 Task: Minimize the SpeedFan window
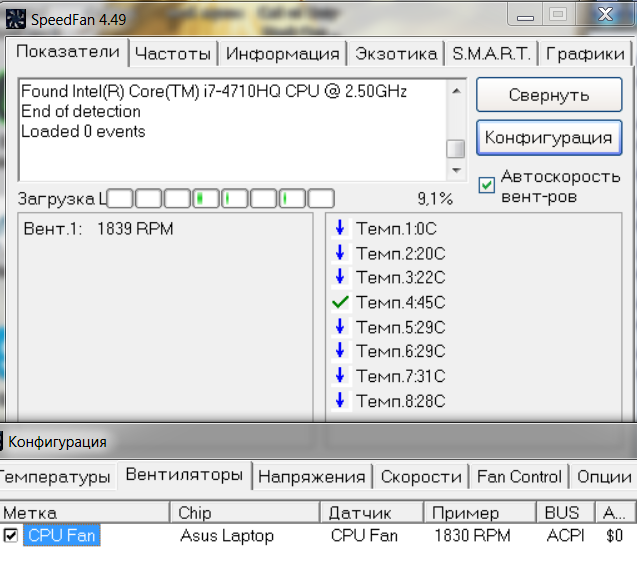tap(525, 15)
